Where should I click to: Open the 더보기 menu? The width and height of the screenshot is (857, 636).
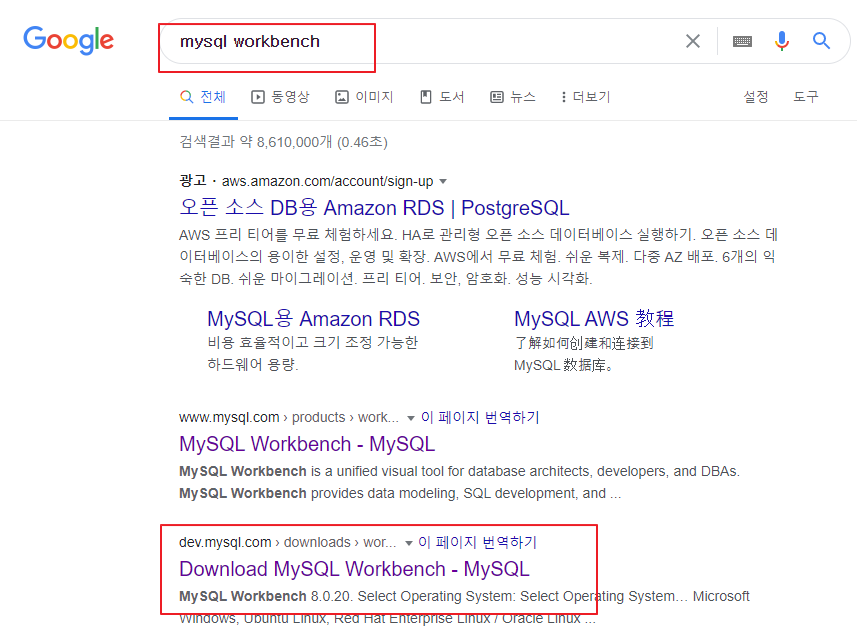[x=585, y=97]
